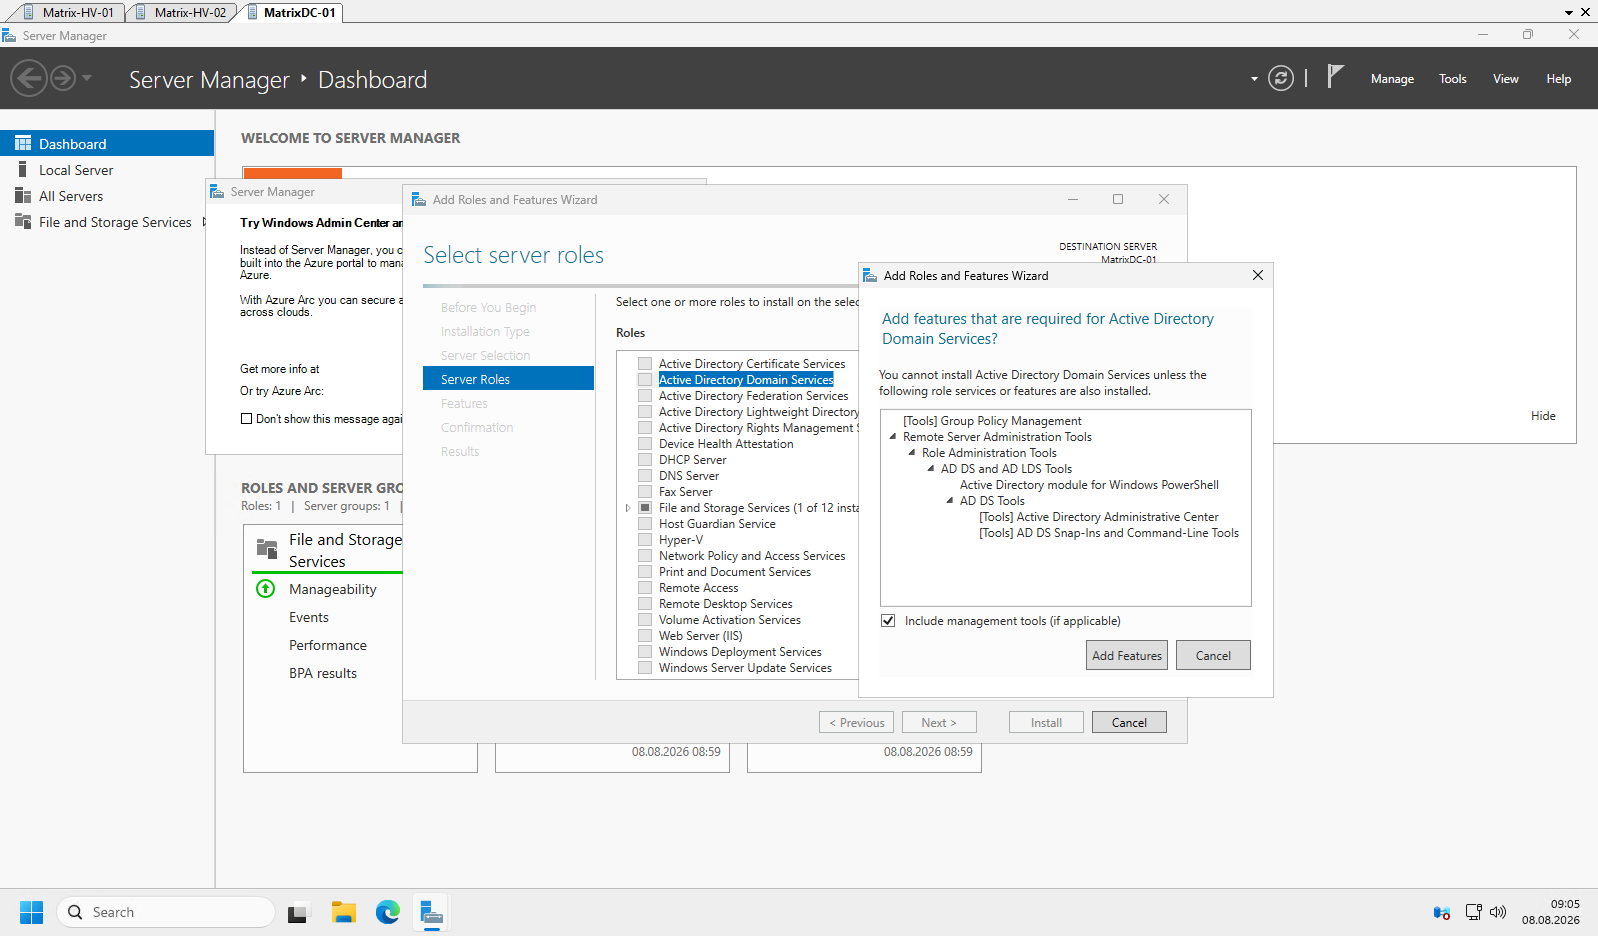1598x936 pixels.
Task: Select the Installation Type wizard step
Action: click(485, 331)
